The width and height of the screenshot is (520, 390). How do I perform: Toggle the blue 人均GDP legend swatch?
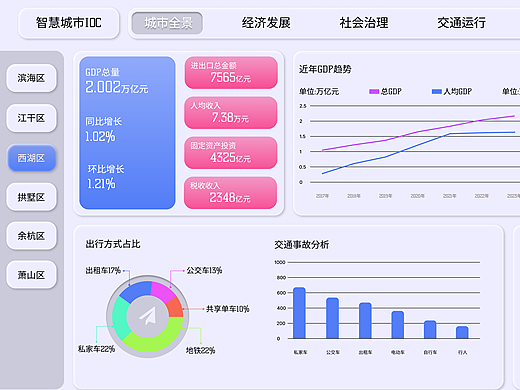[x=437, y=91]
